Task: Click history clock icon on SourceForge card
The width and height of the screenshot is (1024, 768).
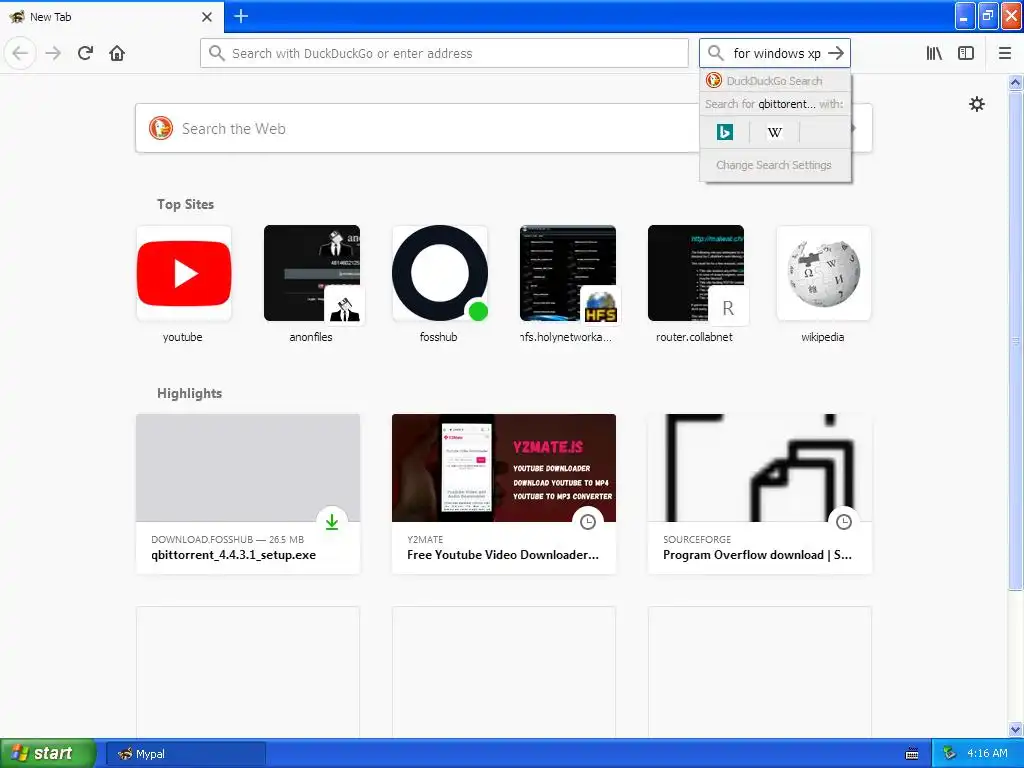Action: [844, 521]
